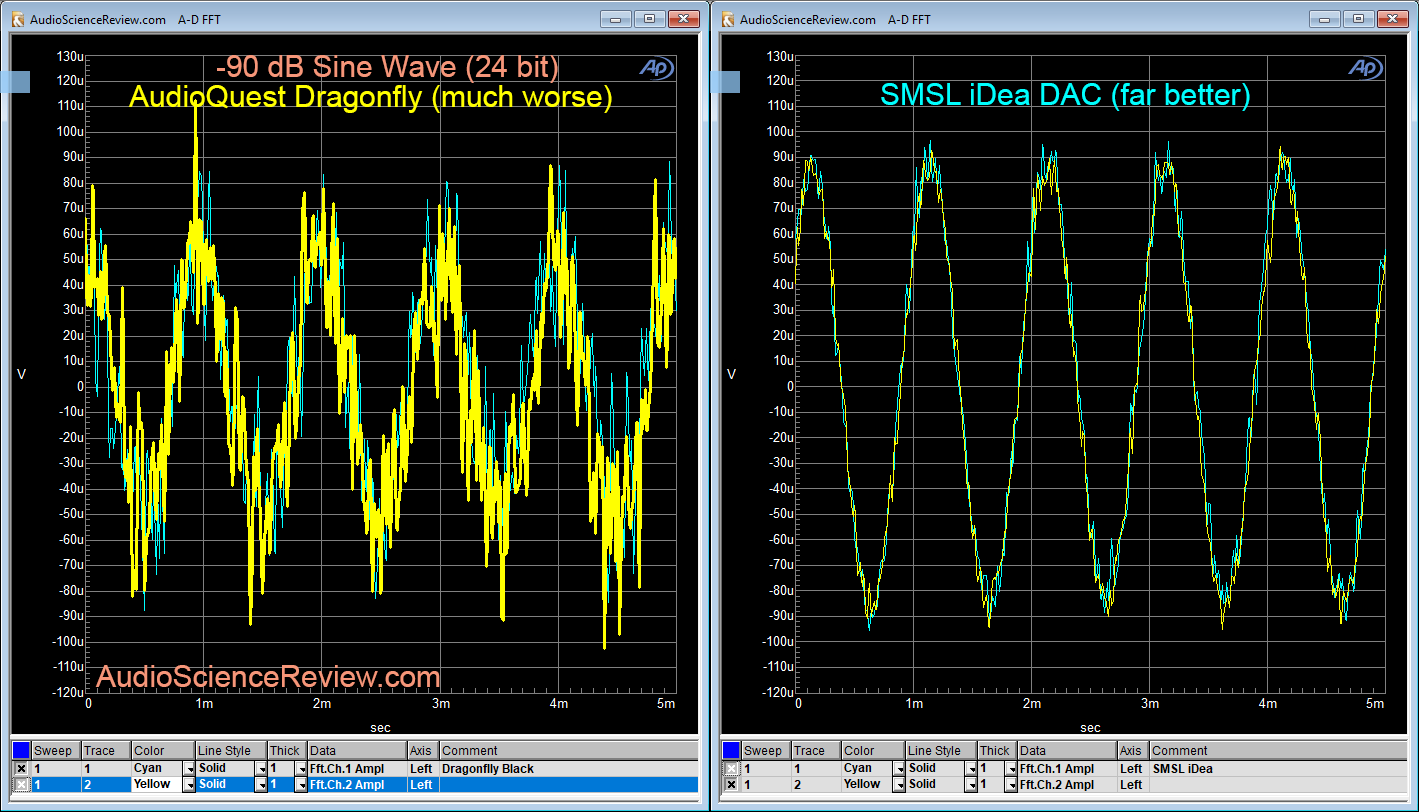Click the Comment column header in Dragonfly legend
Screen dimensions: 1420x812
coord(568,751)
